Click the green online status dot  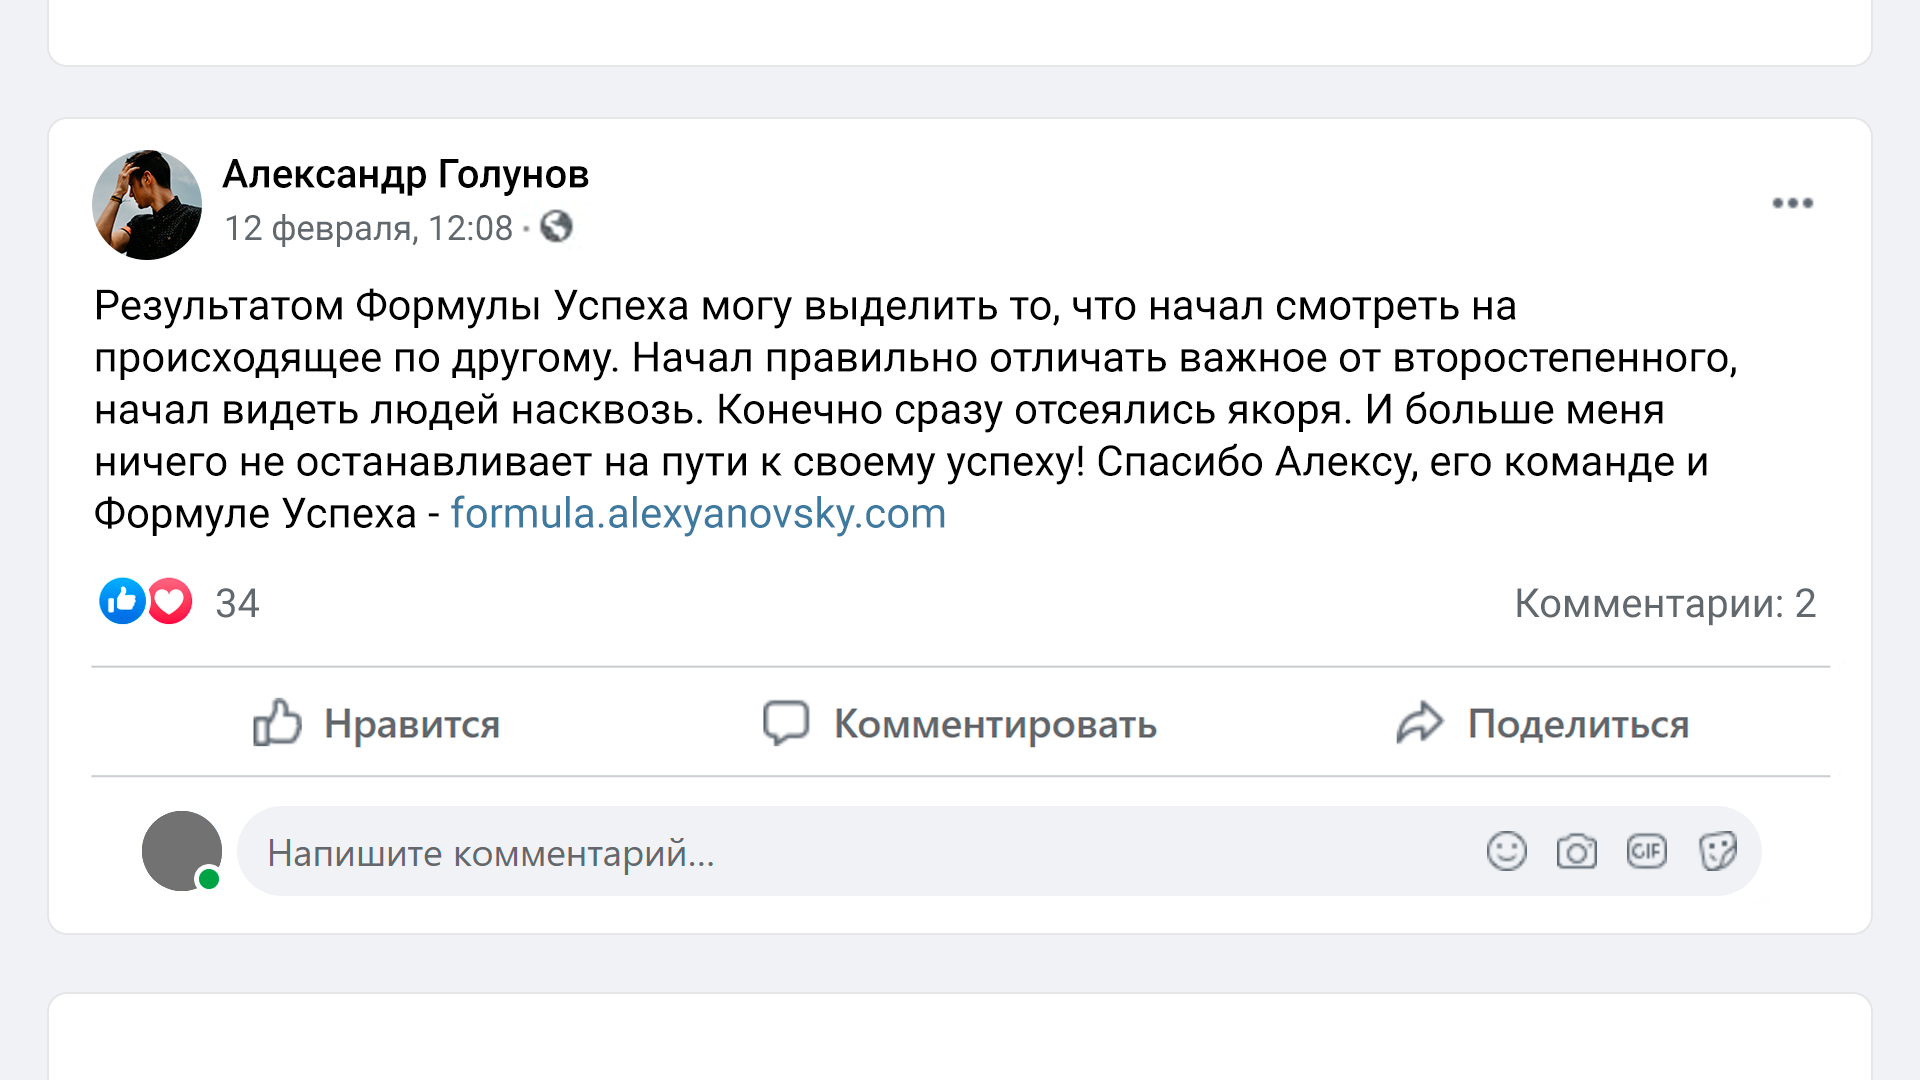(209, 879)
